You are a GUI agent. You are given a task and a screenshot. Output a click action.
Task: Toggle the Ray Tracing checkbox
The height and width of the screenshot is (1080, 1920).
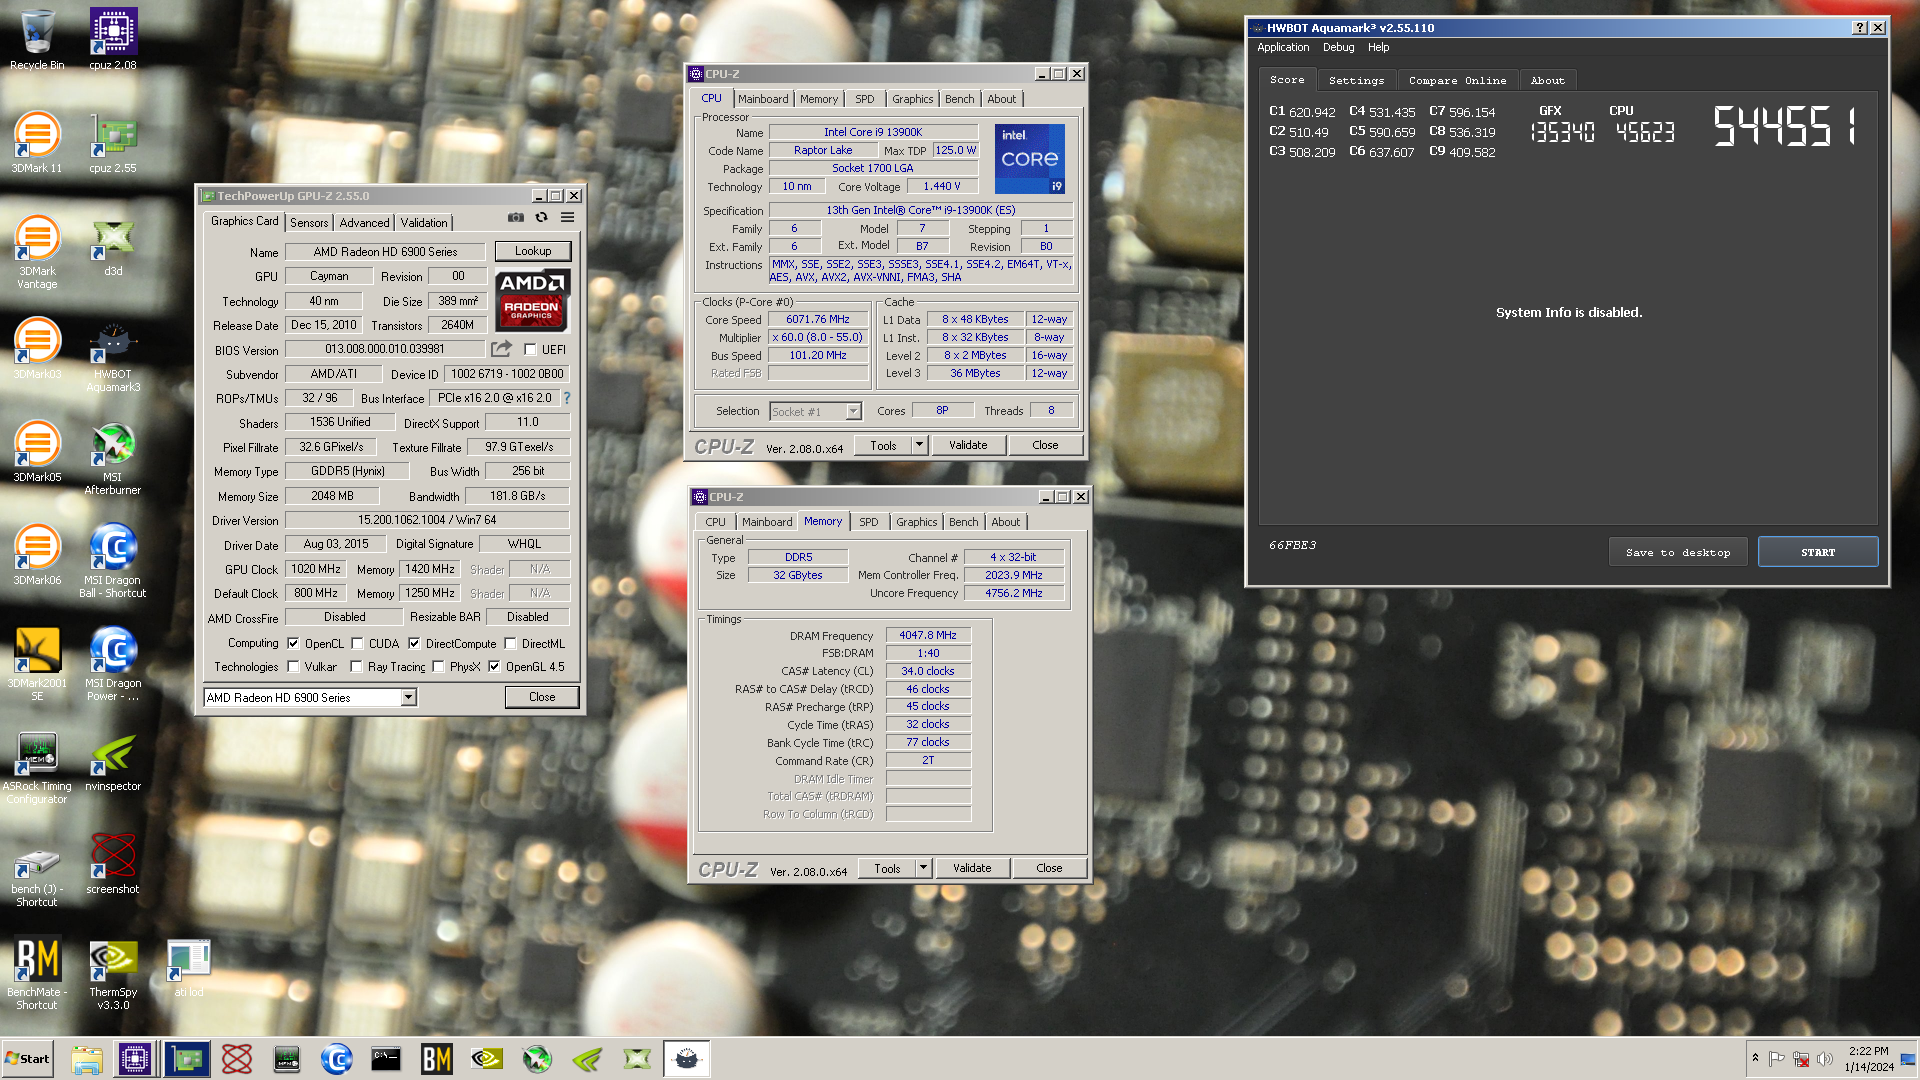click(x=356, y=667)
